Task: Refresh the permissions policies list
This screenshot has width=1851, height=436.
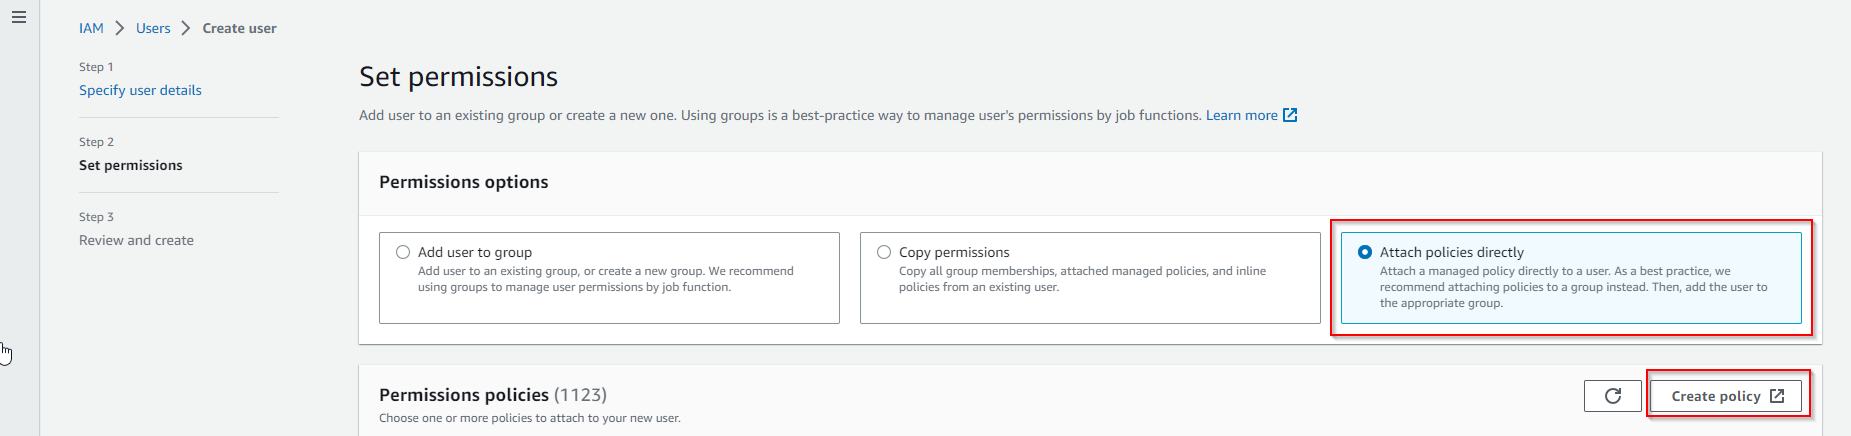Action: [1612, 396]
